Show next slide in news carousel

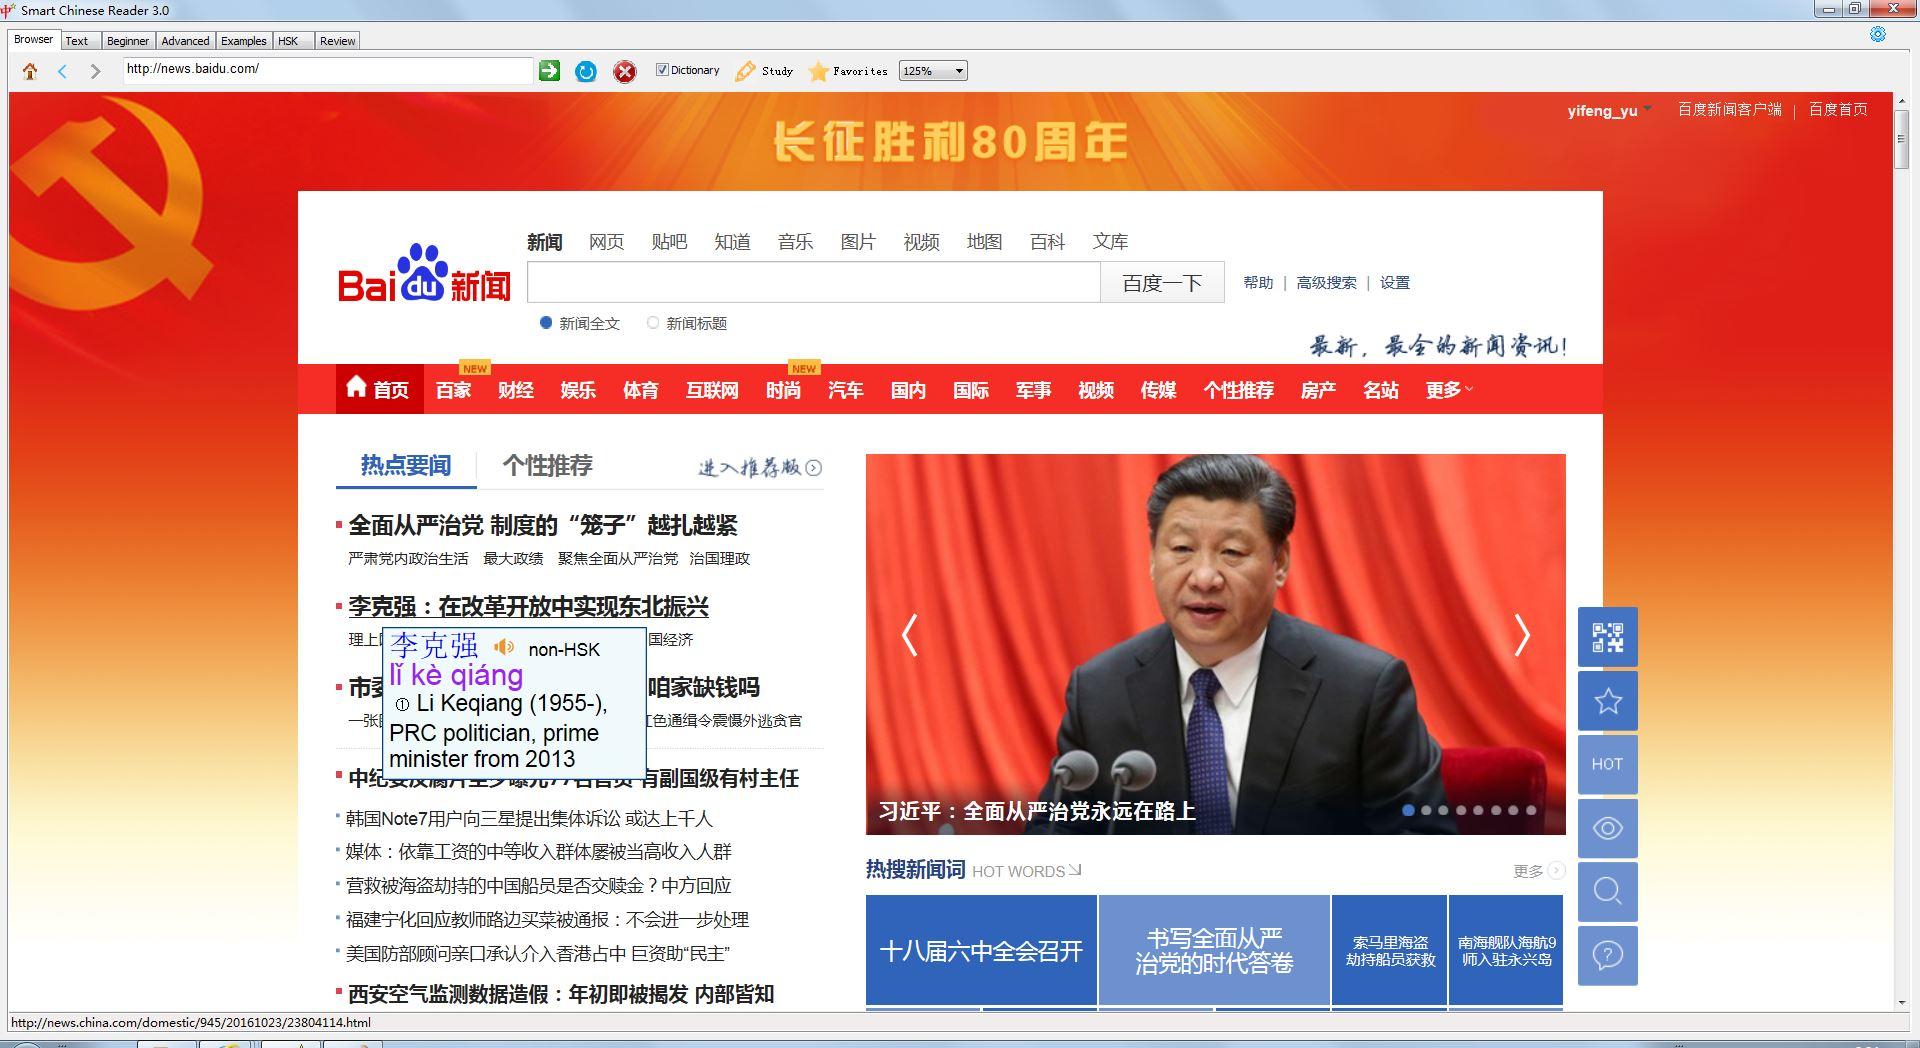[x=1522, y=635]
